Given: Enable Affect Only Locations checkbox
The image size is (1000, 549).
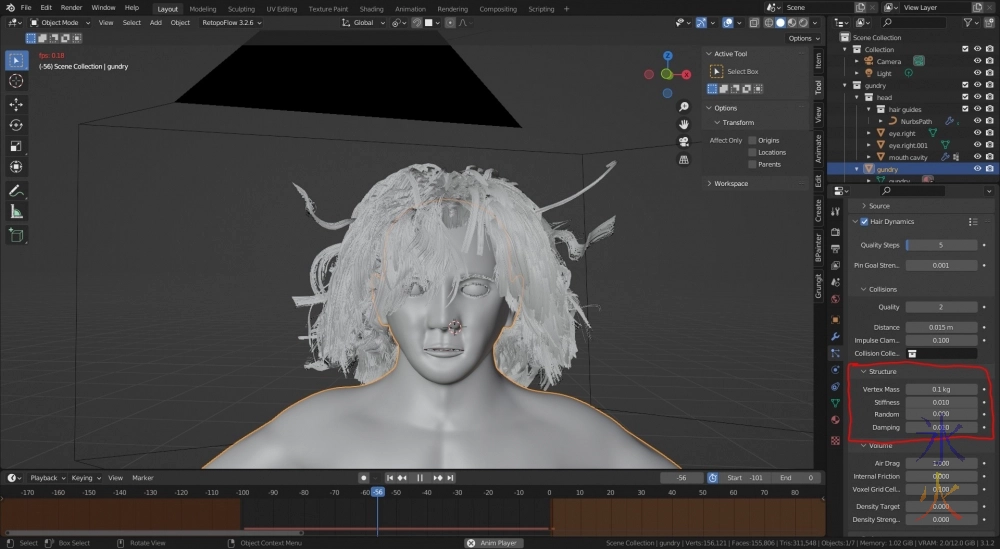Looking at the screenshot, I should [x=752, y=153].
